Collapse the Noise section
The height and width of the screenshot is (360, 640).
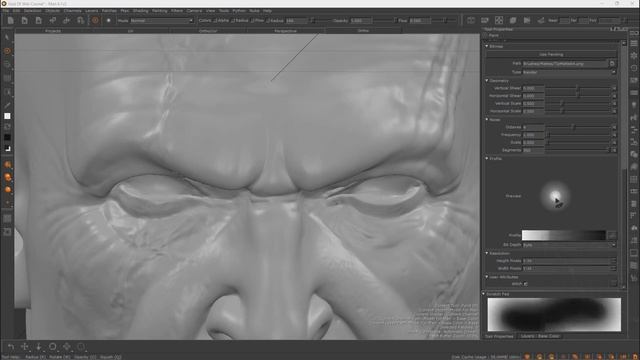[487, 120]
